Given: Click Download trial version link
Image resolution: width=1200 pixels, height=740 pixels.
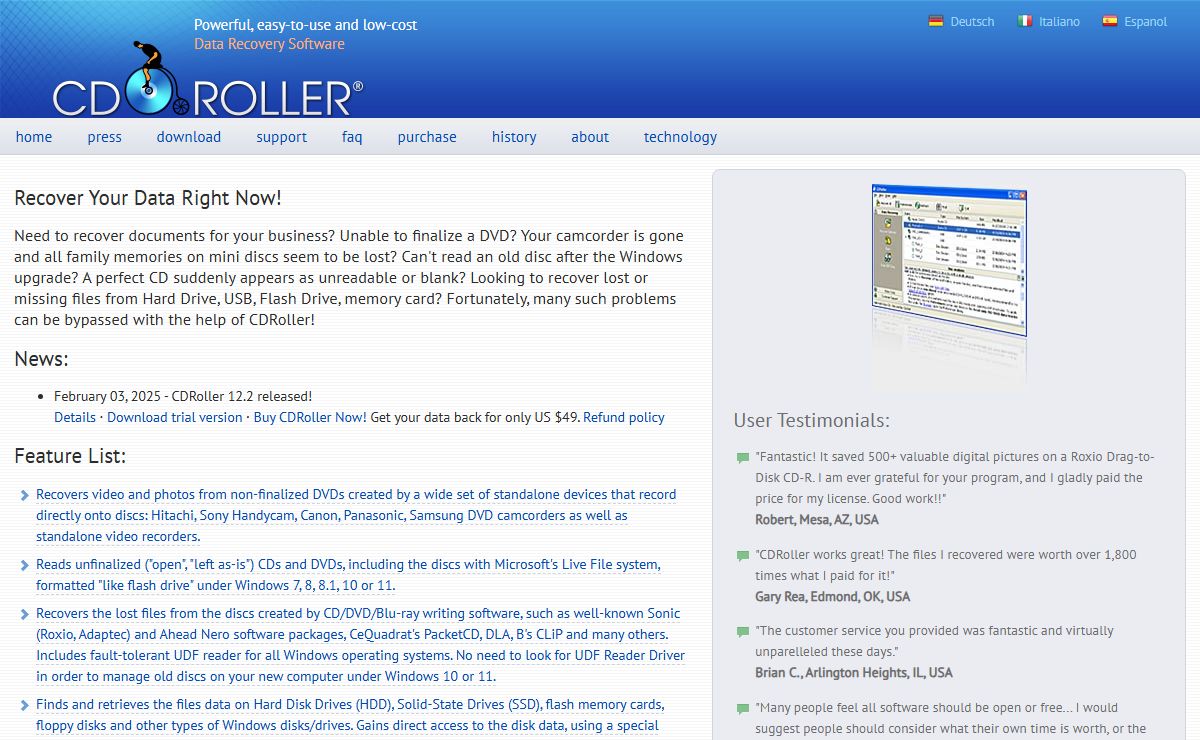Looking at the screenshot, I should tap(175, 417).
